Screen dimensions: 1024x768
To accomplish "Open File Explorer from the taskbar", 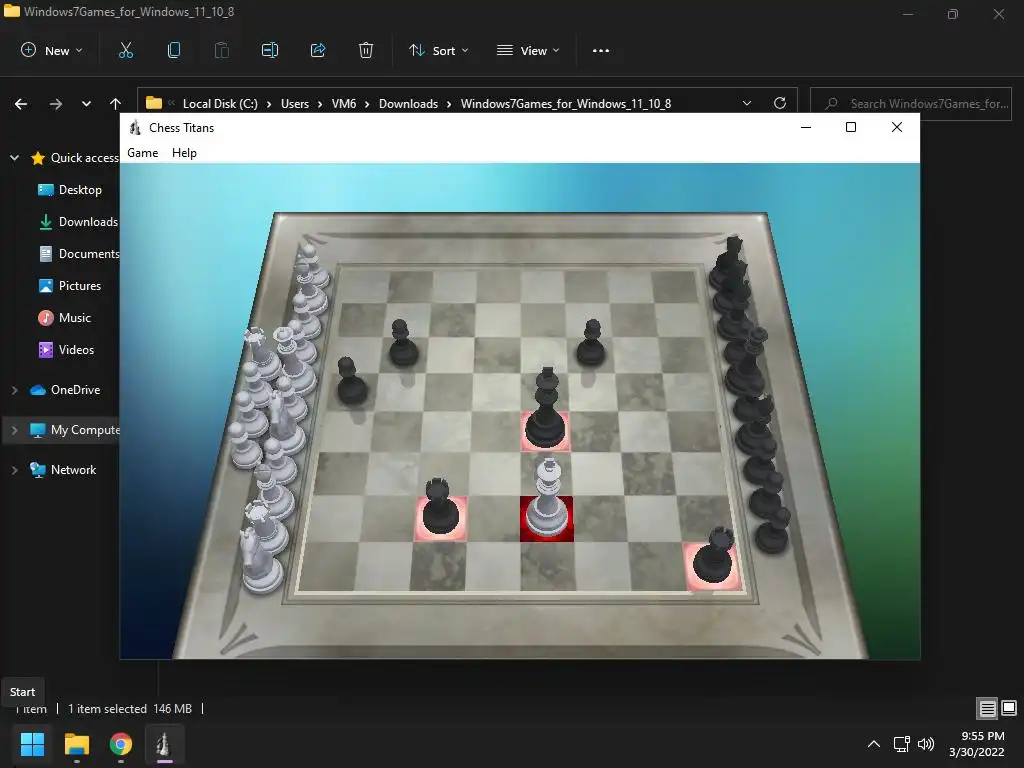I will tap(76, 744).
